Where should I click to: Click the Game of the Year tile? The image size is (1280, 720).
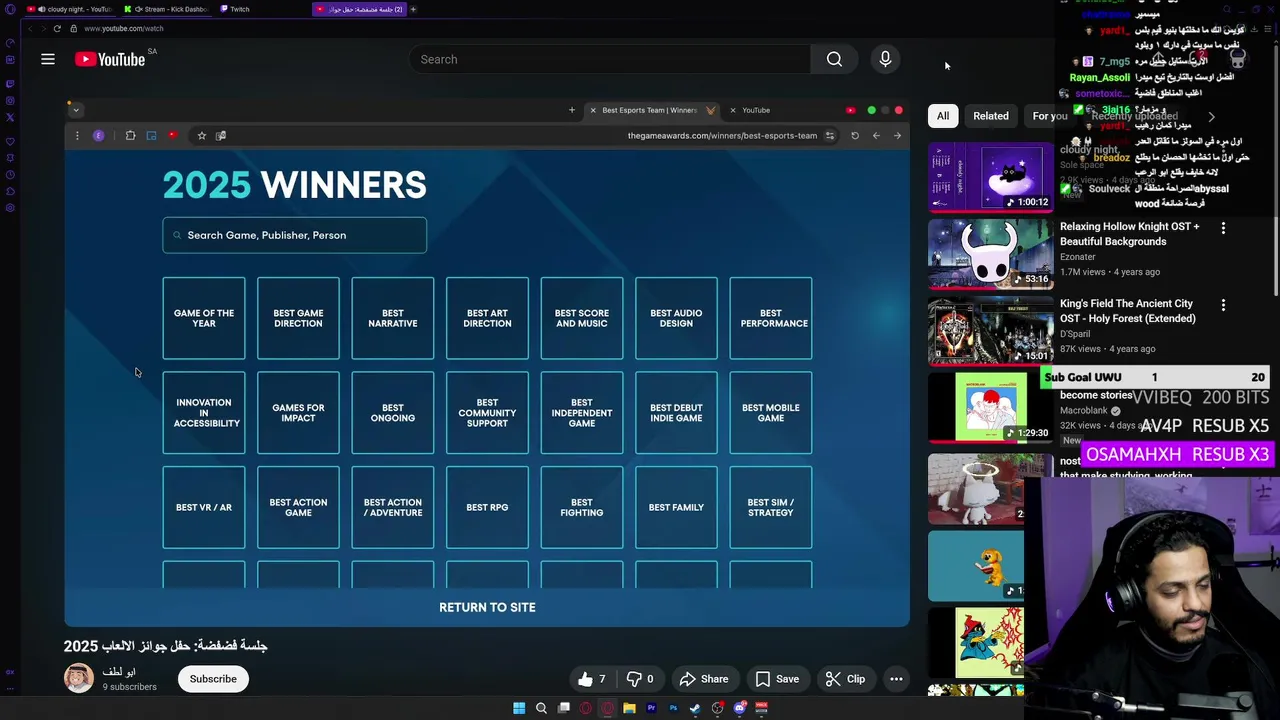click(204, 318)
